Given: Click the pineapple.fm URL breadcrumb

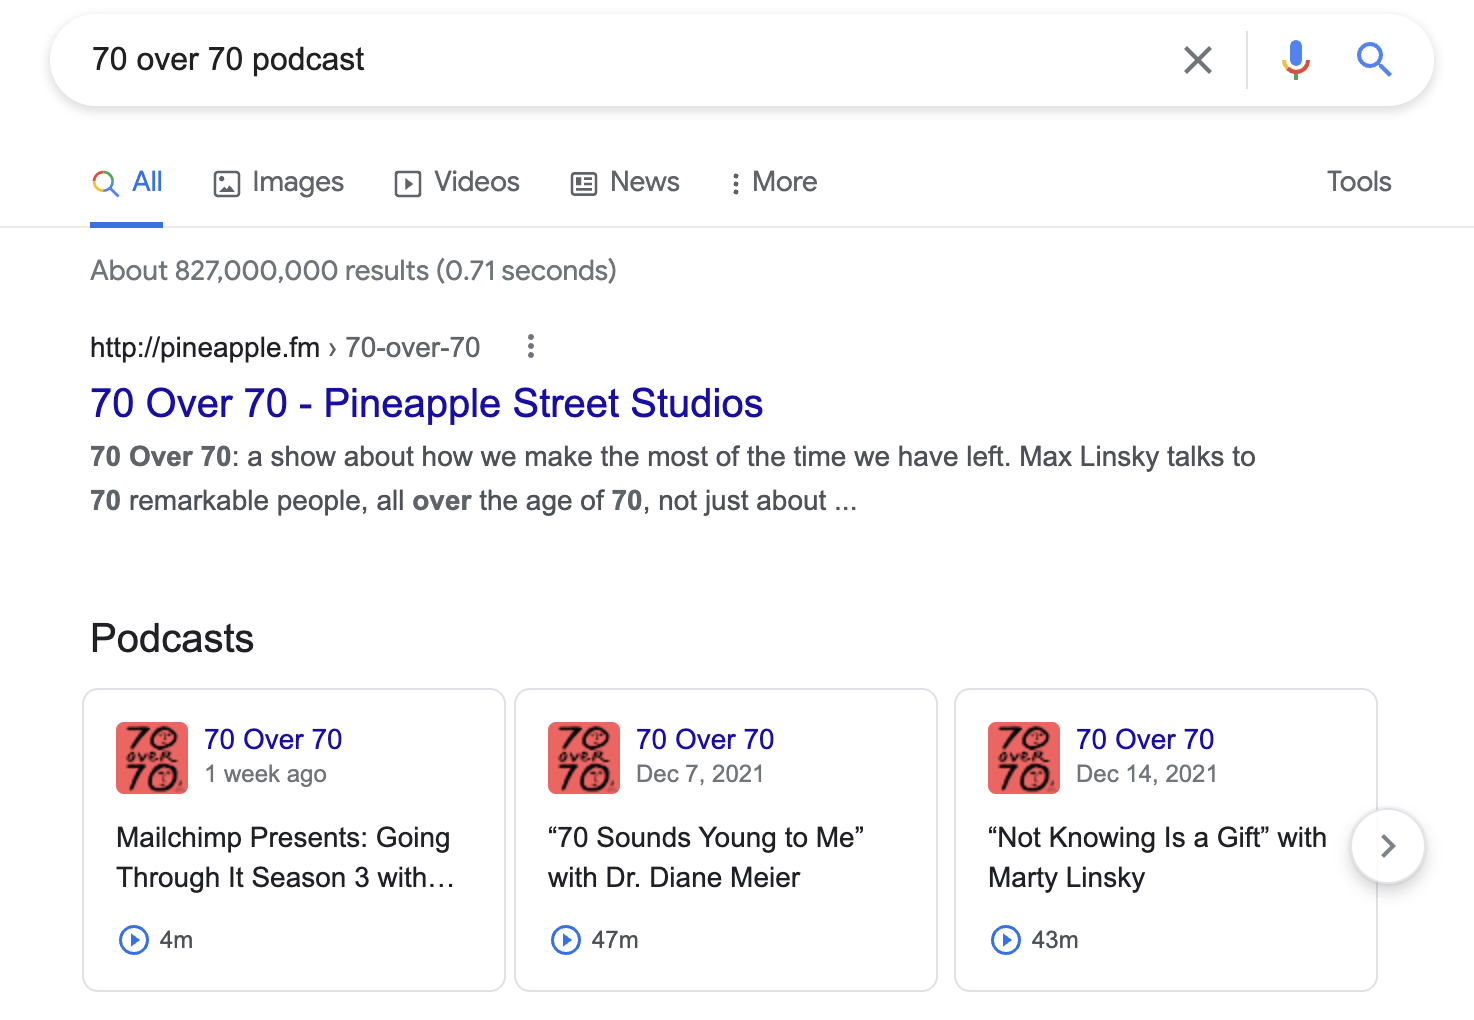Looking at the screenshot, I should [x=285, y=348].
